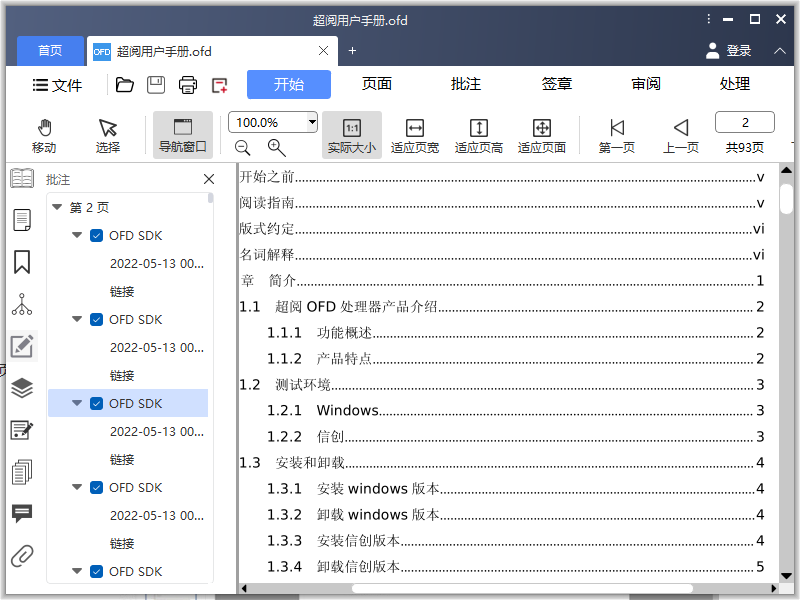Open the 处理 ribbon tab

[x=735, y=84]
